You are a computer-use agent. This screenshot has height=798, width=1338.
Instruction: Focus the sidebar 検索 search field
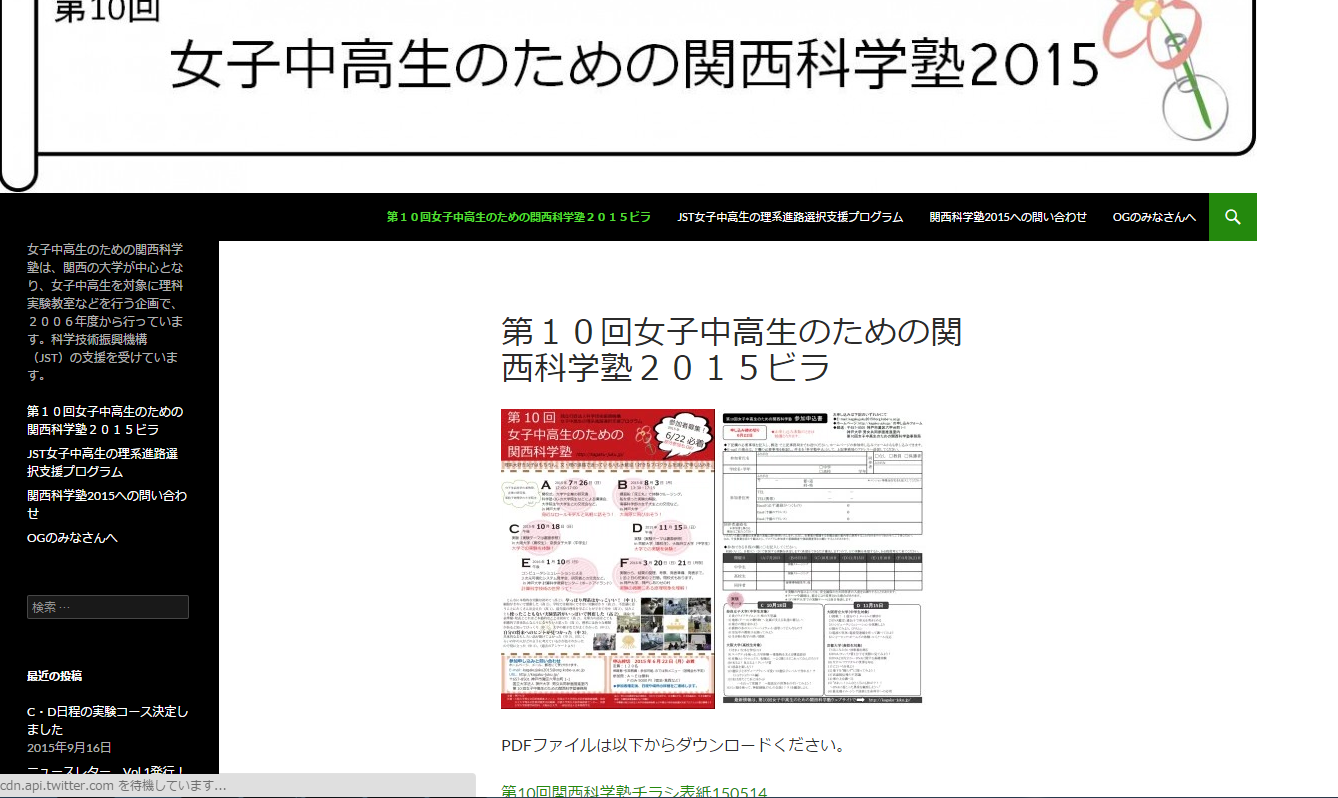click(108, 607)
